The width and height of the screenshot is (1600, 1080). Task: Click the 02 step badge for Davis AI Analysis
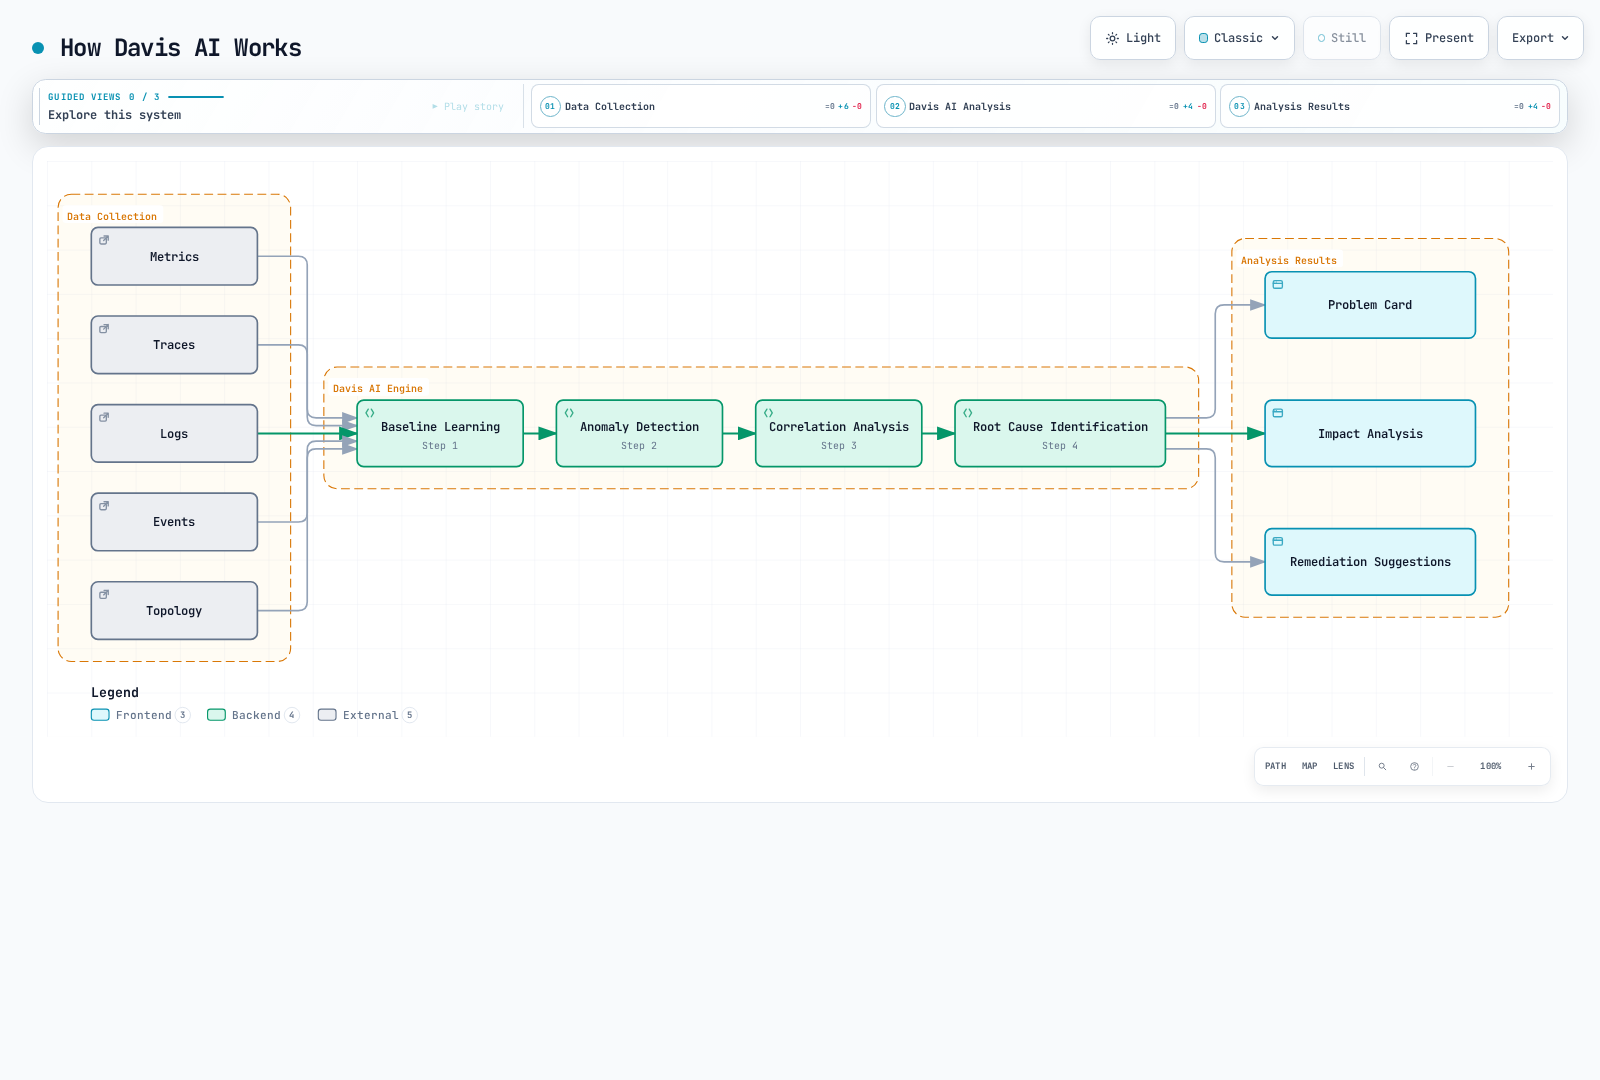point(895,106)
